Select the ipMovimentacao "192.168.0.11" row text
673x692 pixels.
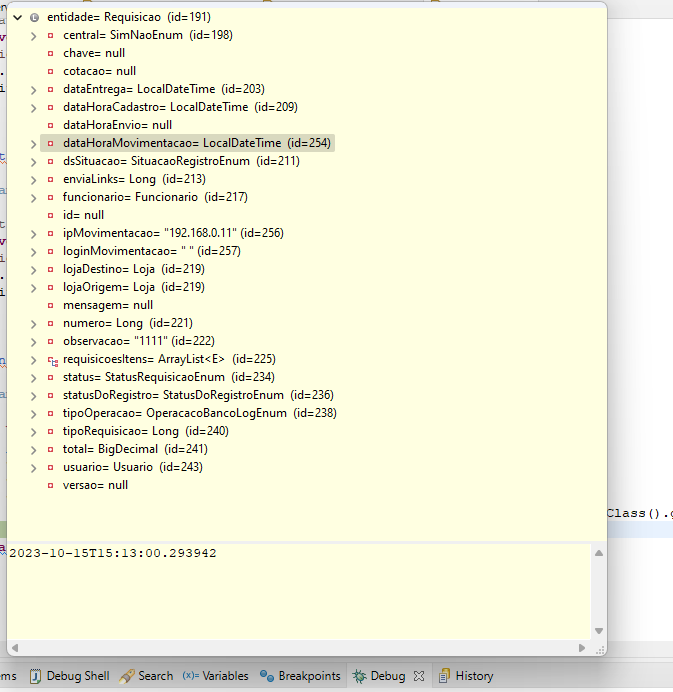(173, 233)
